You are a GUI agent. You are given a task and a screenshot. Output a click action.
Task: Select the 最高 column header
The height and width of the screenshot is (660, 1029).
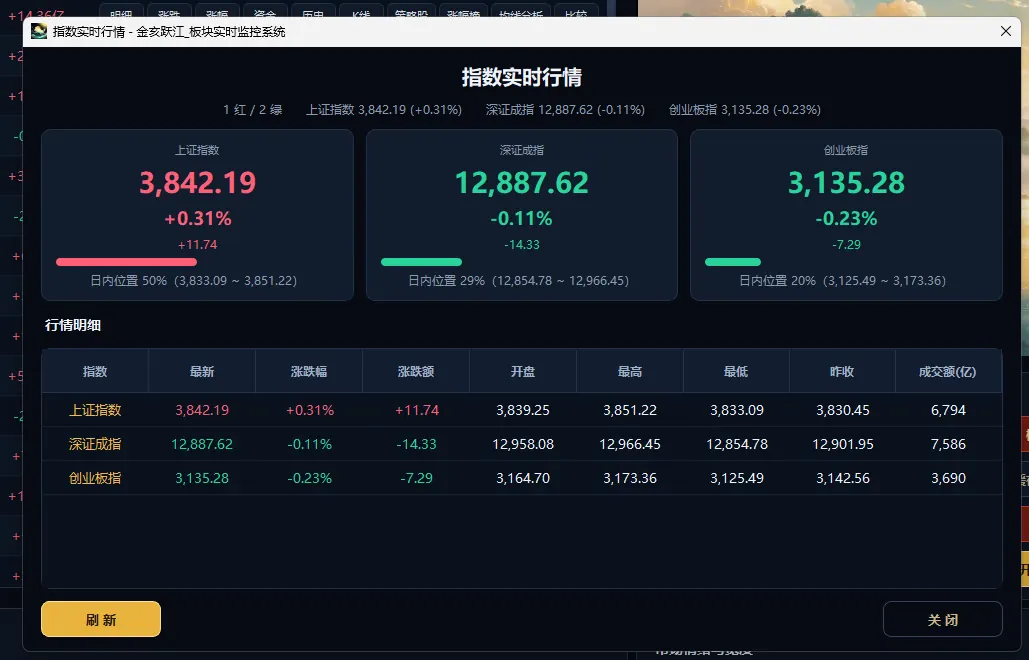630,371
